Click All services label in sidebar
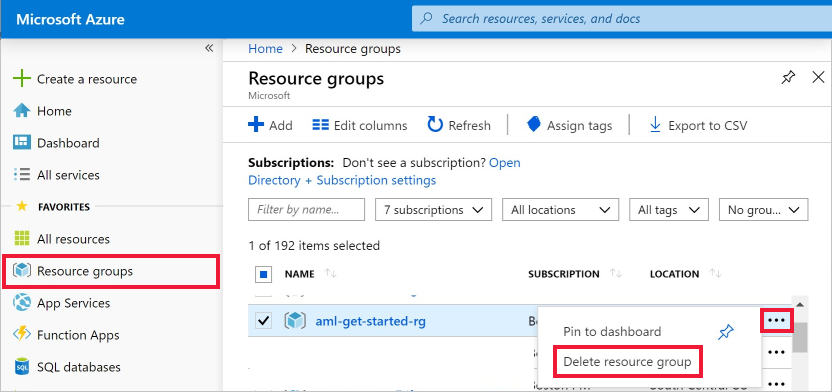Screen dimensions: 832x392 coord(68,175)
